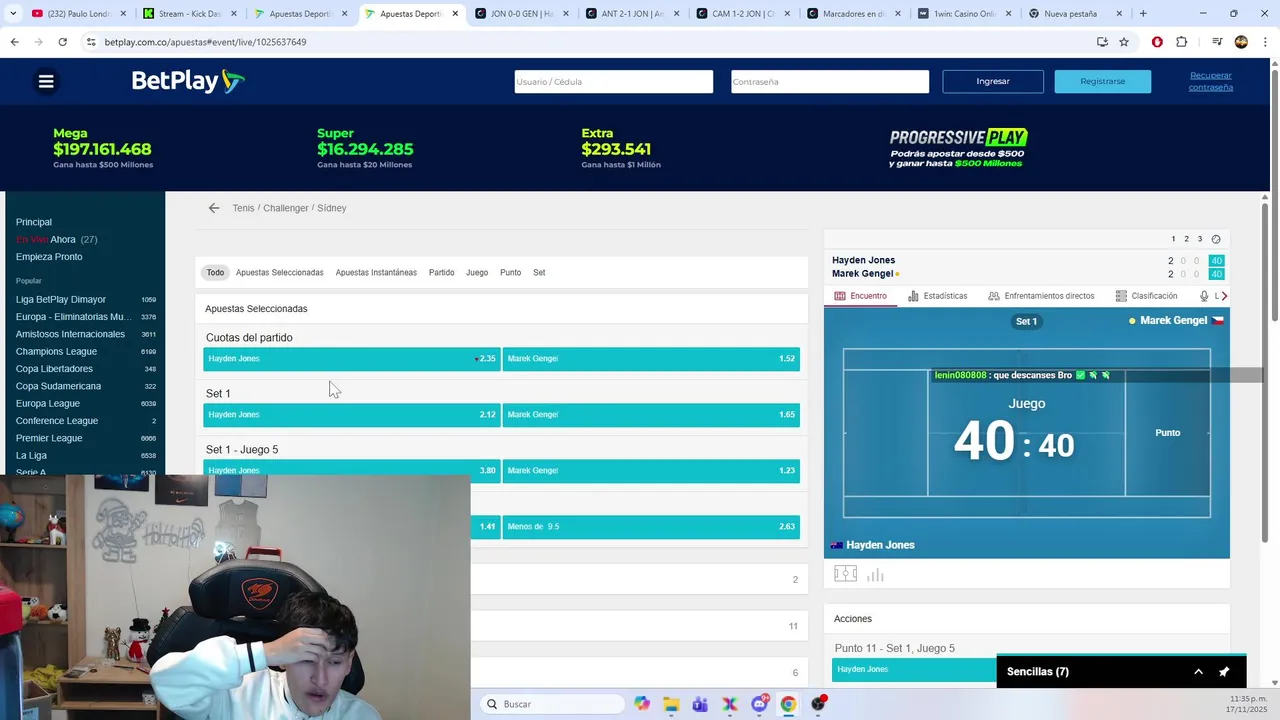Open the red ad-blocker extension icon

pos(1157,42)
